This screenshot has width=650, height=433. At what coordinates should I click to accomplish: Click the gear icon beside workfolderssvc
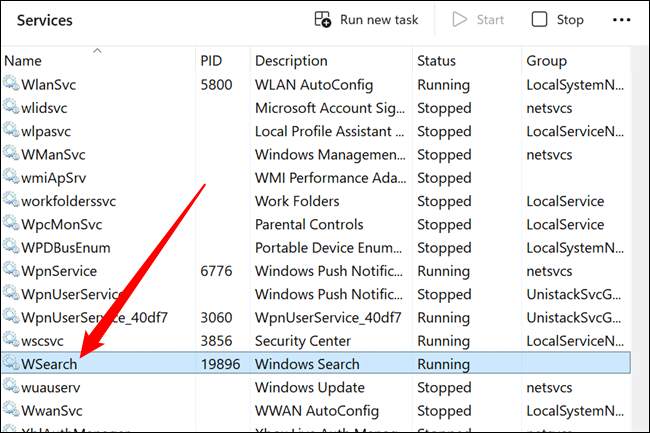pos(11,199)
